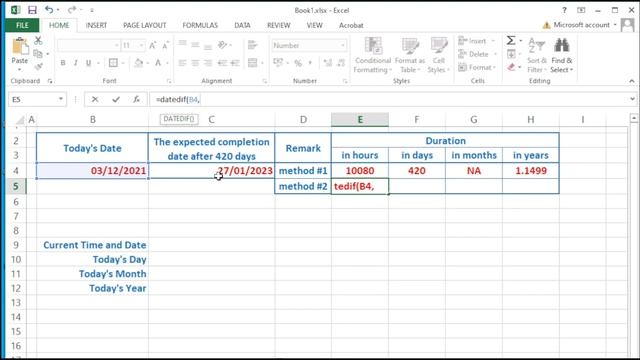
Task: Toggle Italic formatting
Action: (76, 63)
